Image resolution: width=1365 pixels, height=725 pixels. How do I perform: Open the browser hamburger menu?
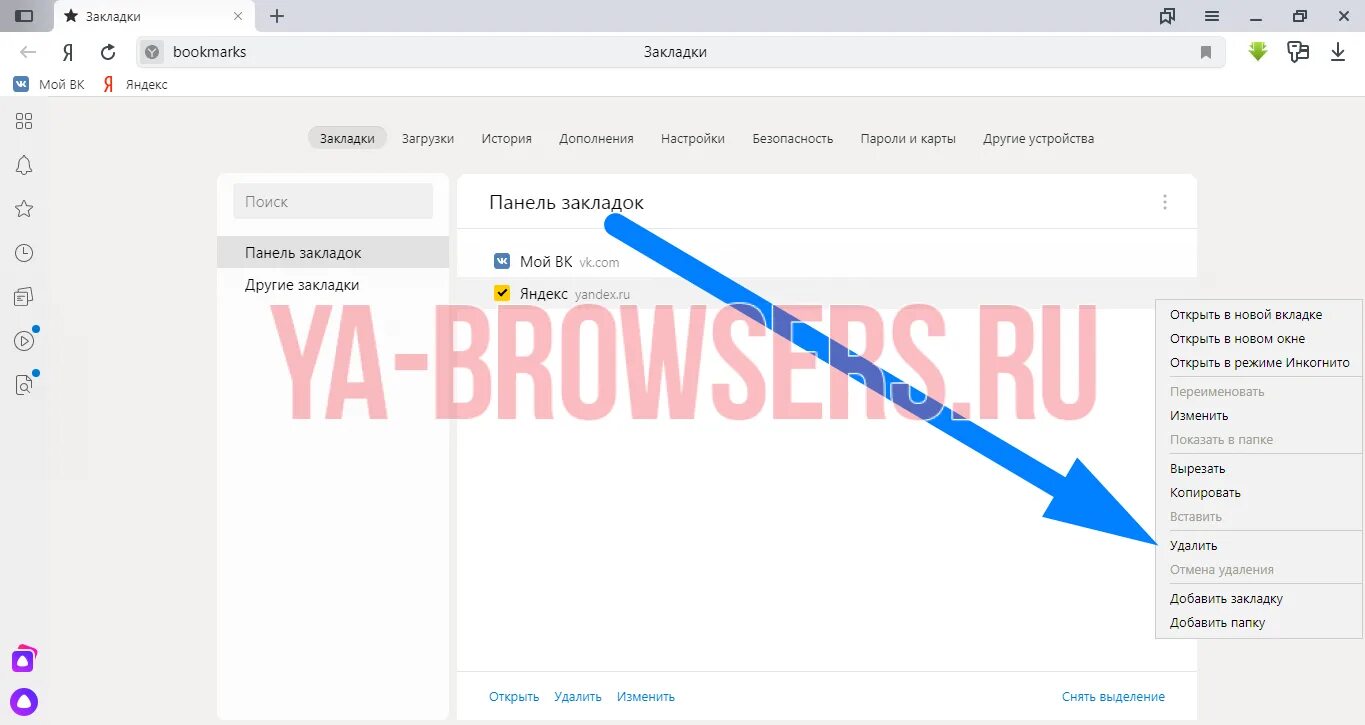click(x=1212, y=16)
